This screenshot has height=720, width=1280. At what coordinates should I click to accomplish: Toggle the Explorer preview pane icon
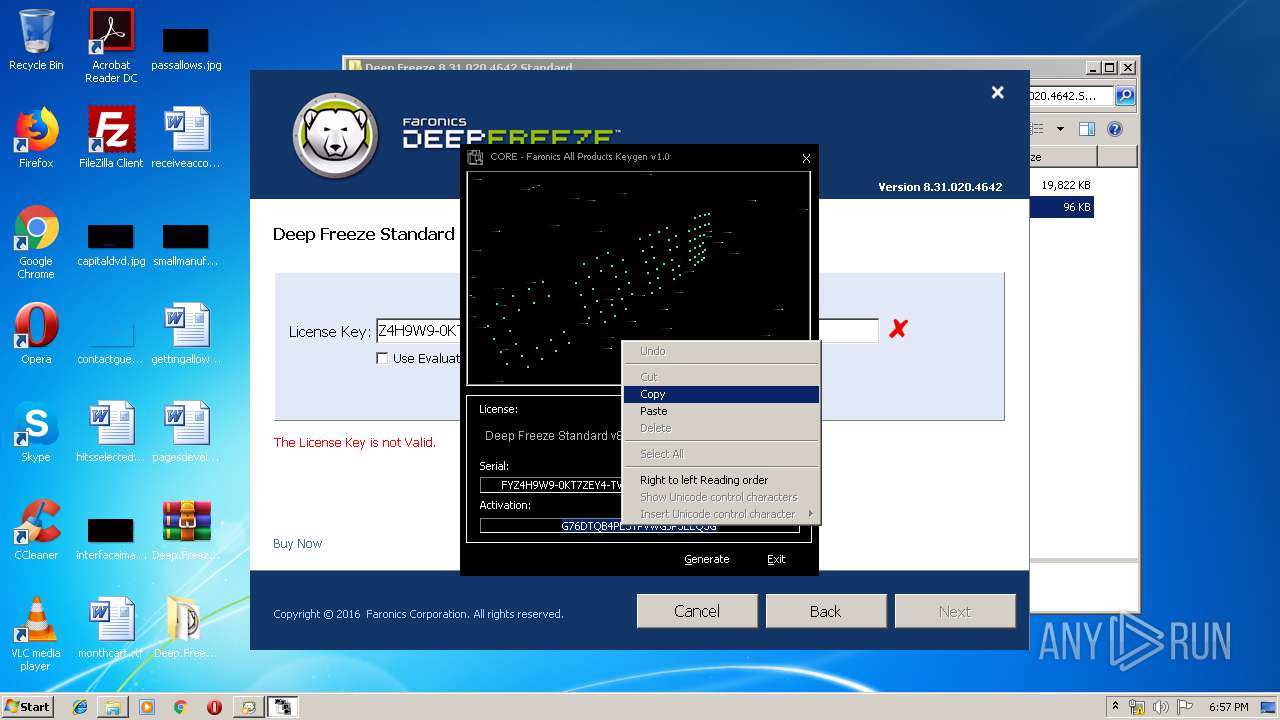(x=1087, y=129)
